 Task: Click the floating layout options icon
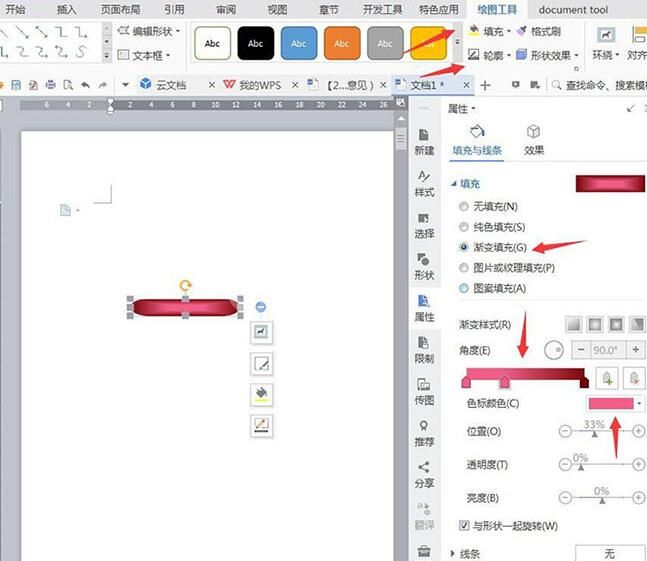point(261,332)
